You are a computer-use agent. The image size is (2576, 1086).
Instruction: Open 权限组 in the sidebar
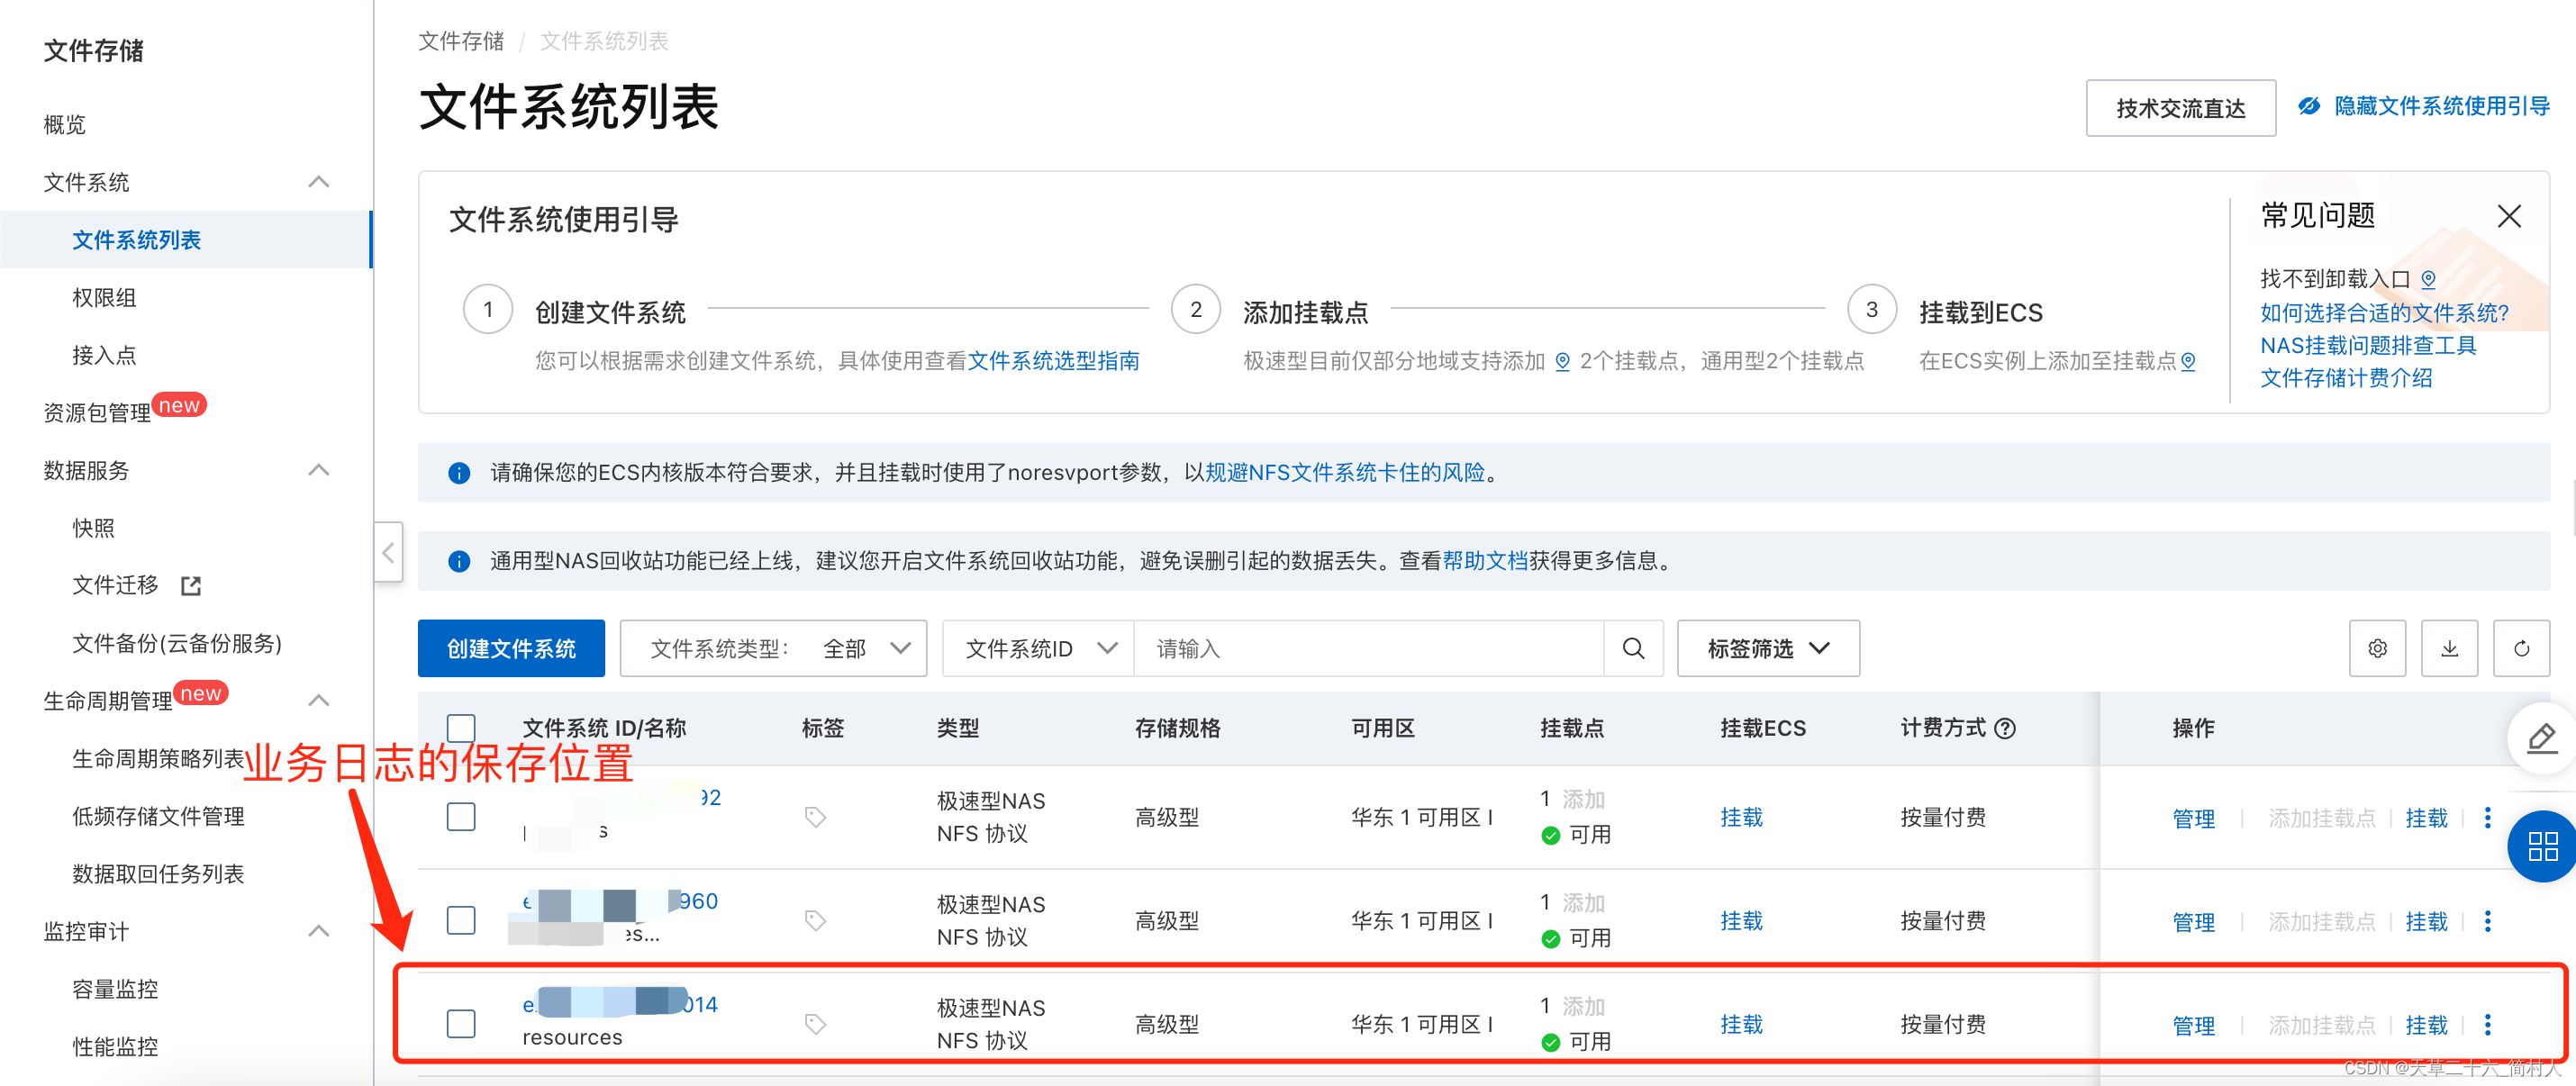tap(104, 297)
